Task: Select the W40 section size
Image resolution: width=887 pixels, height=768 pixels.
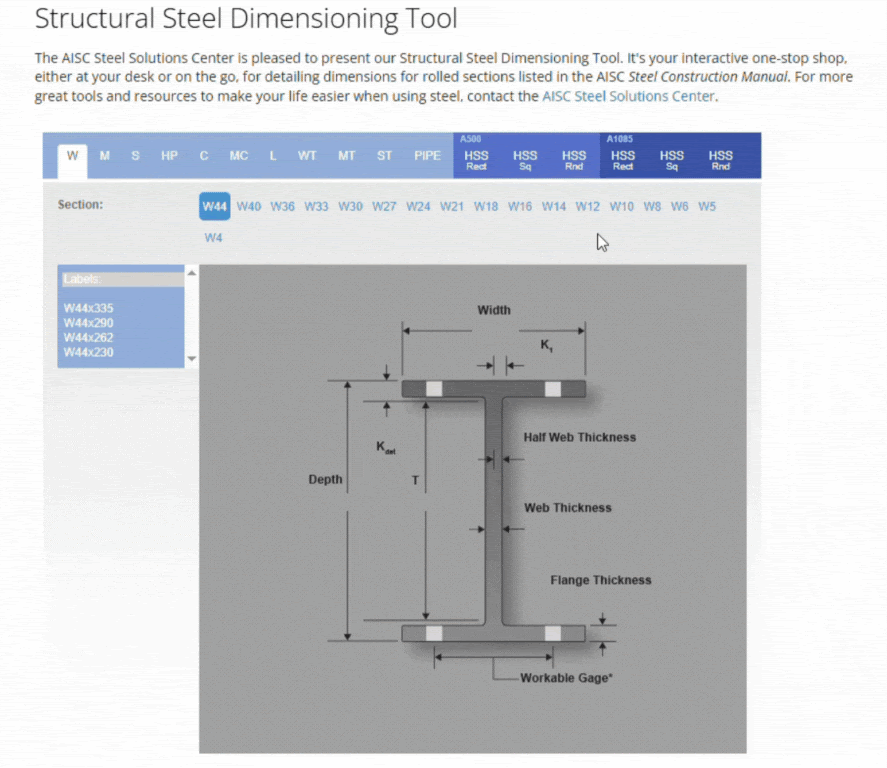Action: point(248,206)
